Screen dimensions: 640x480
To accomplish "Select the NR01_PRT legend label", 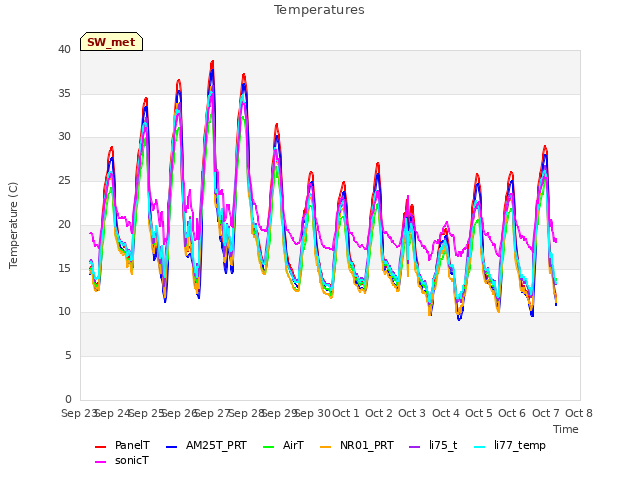I will tap(367, 445).
